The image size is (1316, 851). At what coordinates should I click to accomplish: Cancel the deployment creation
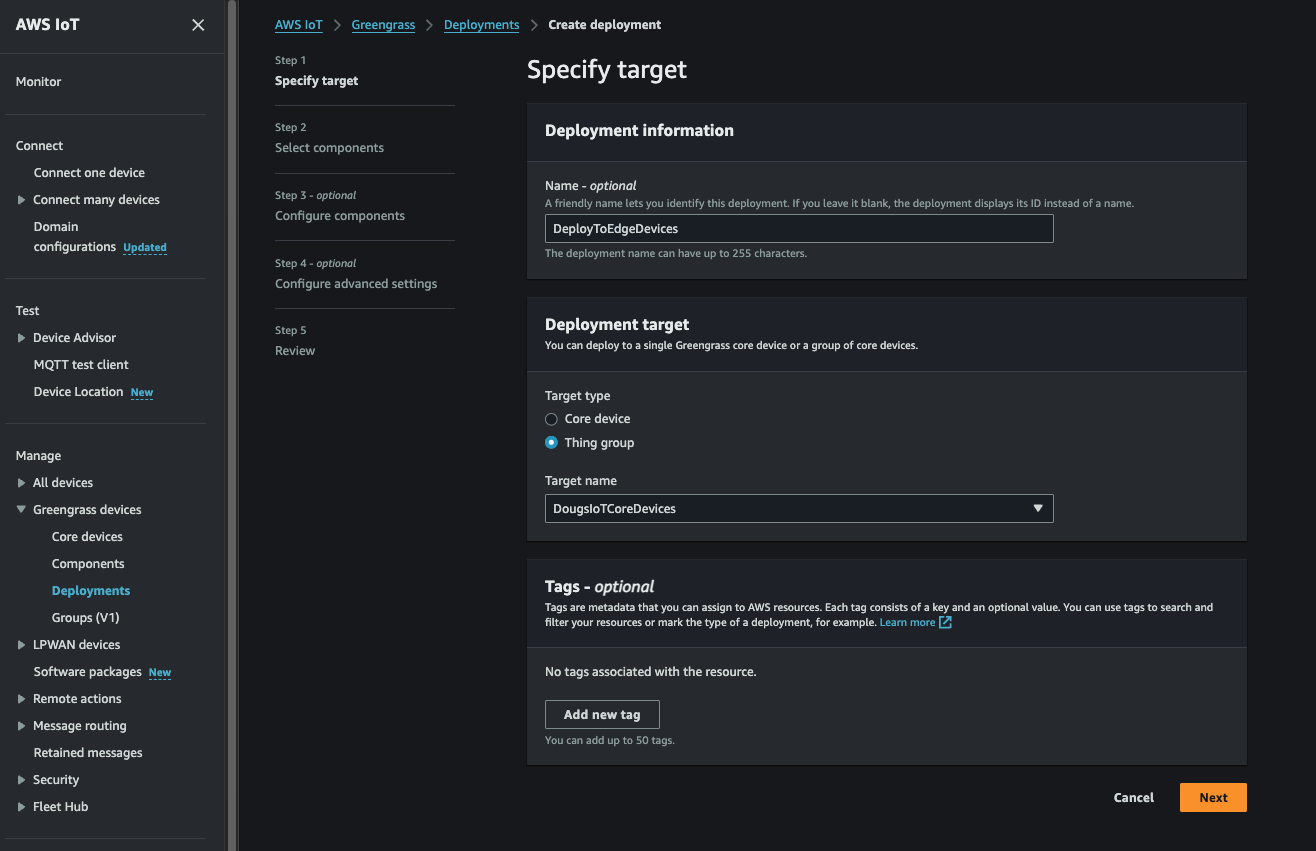click(x=1134, y=798)
